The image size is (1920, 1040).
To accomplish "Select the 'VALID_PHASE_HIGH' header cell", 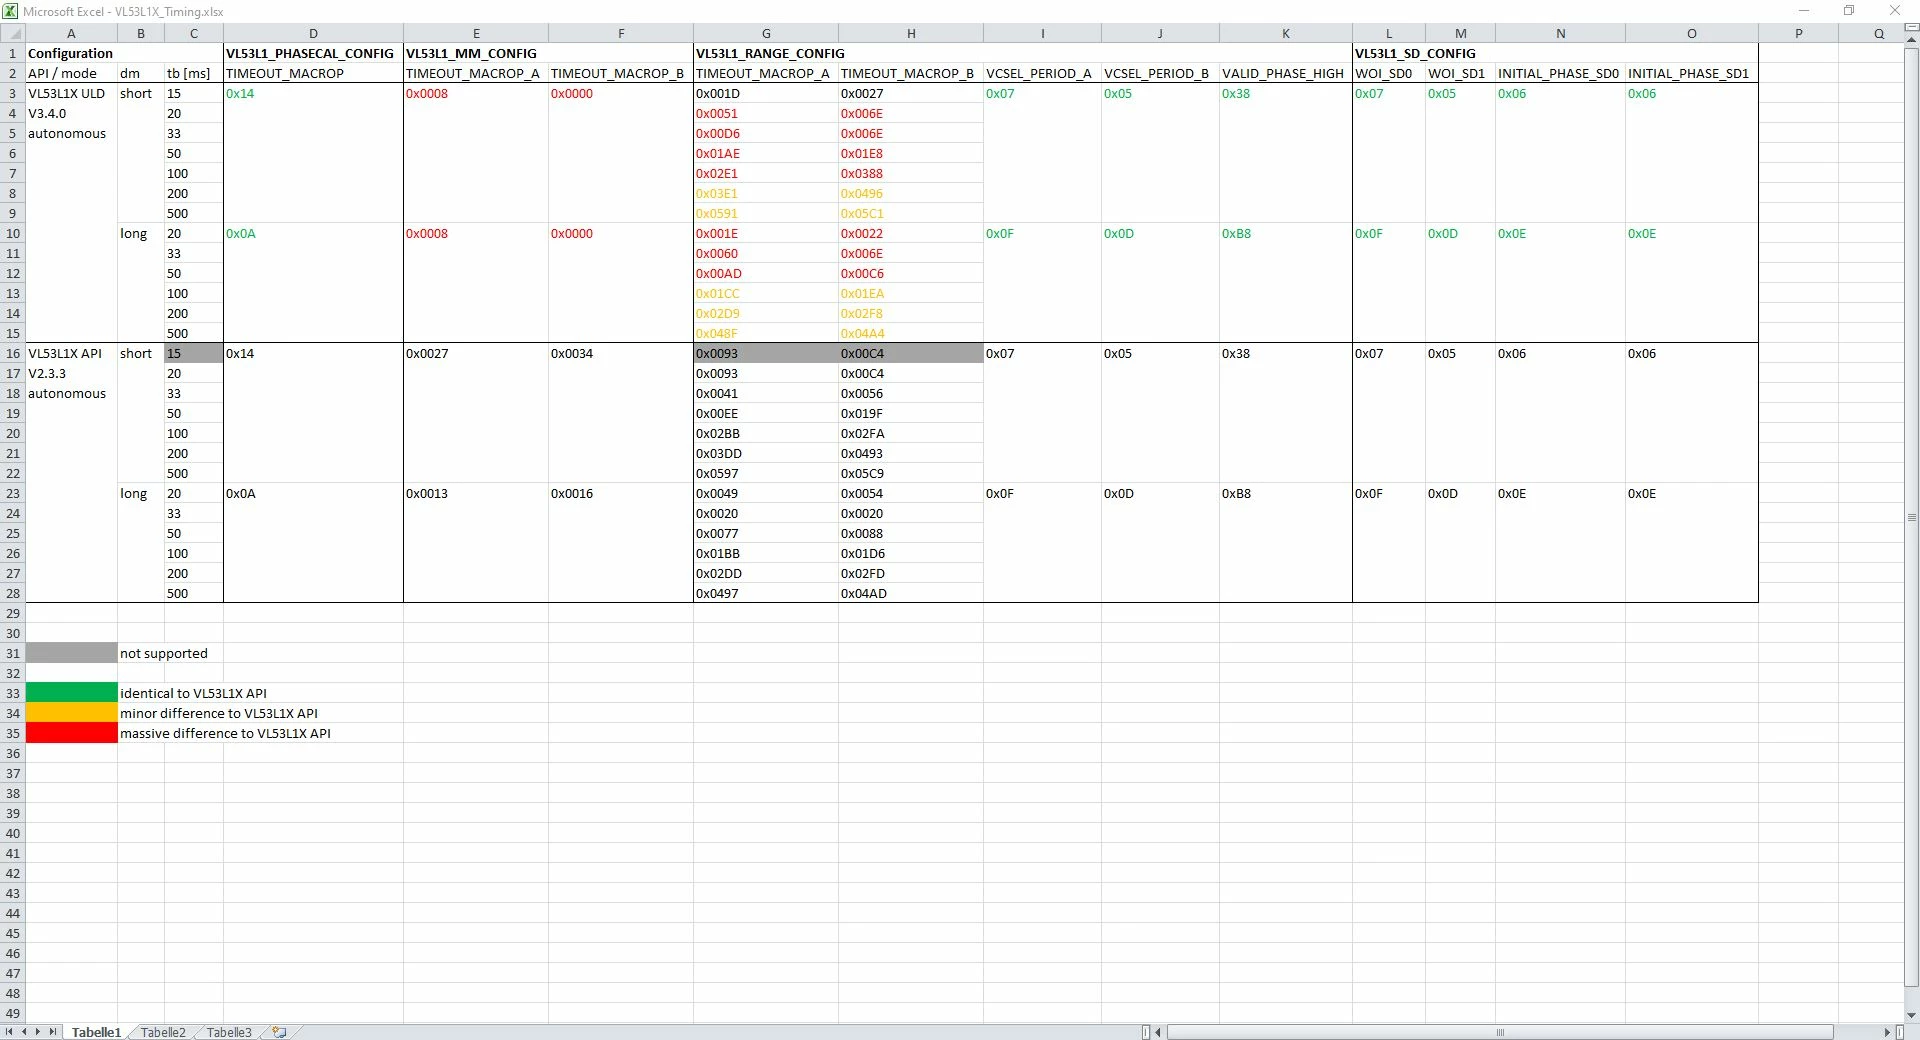I will (1286, 73).
